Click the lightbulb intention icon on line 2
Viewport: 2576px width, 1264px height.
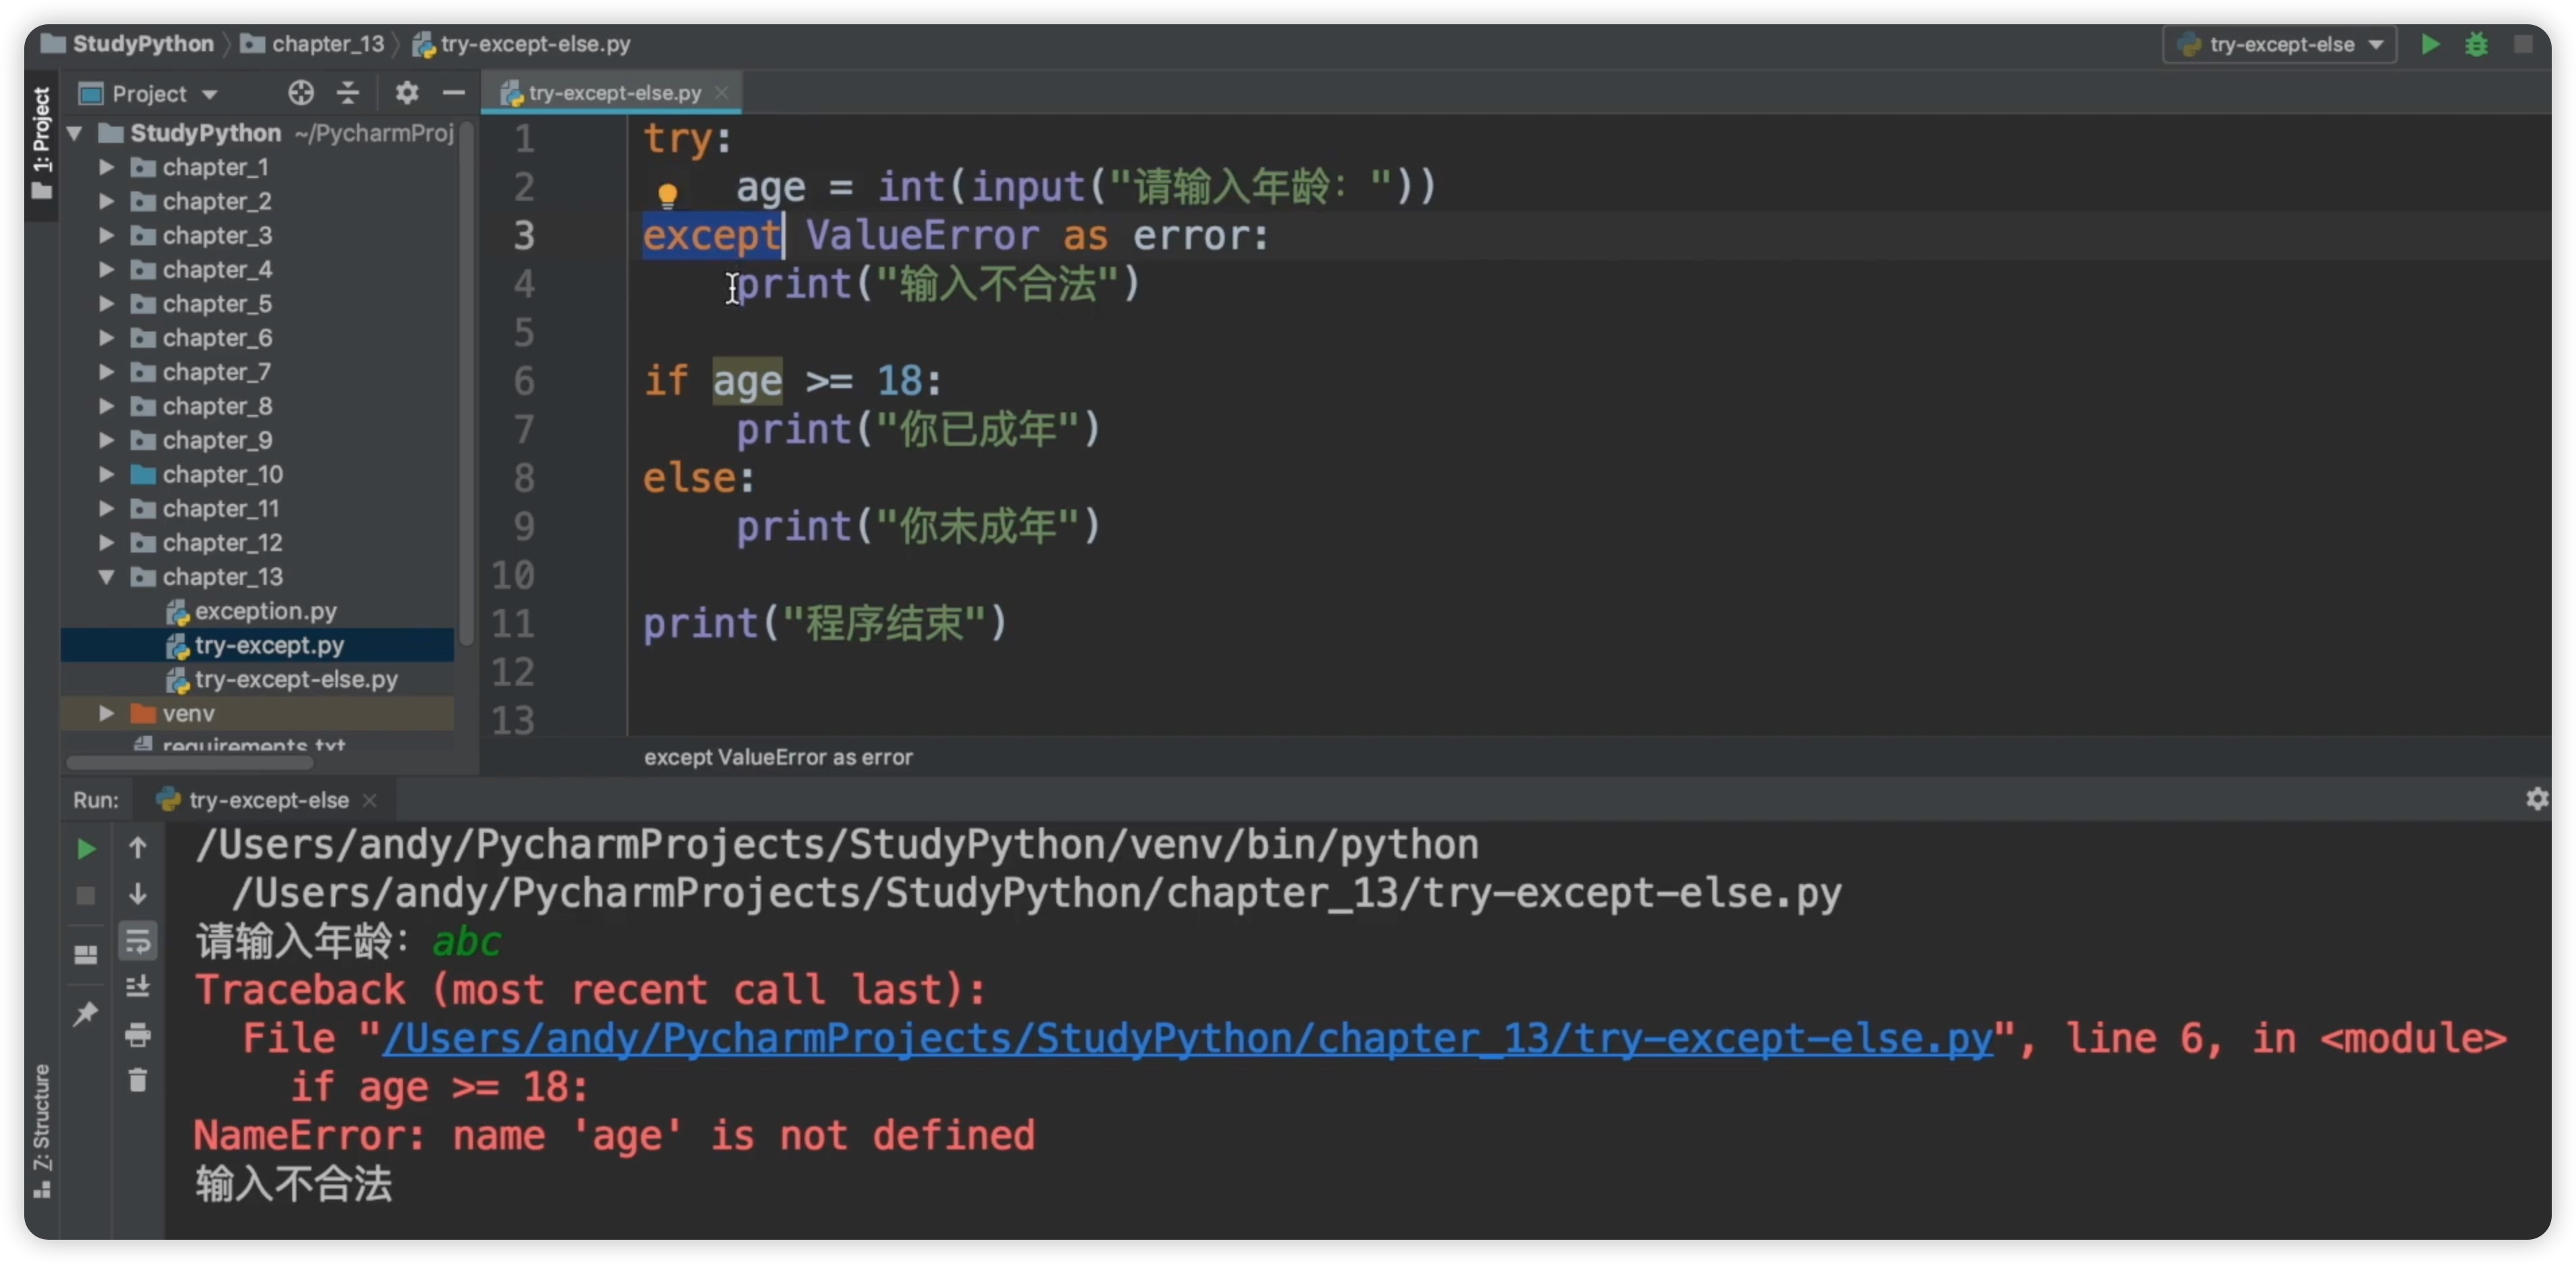point(667,194)
